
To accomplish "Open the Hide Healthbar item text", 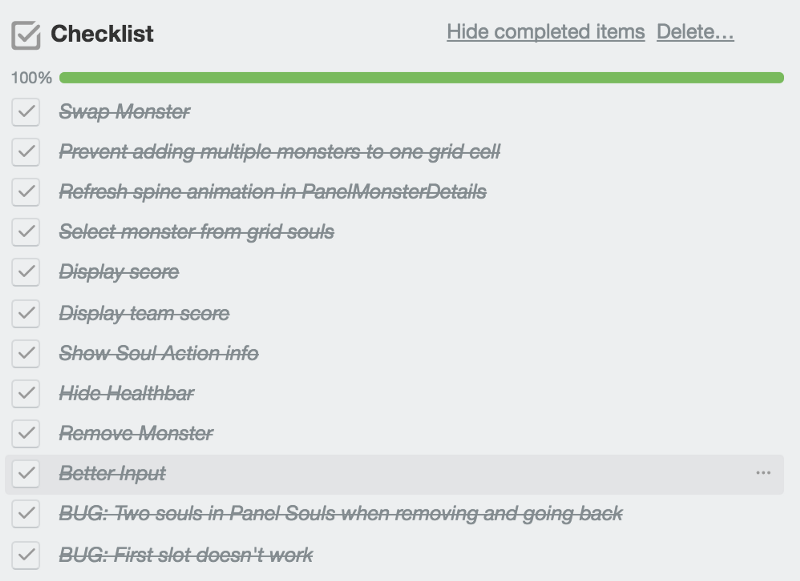I will point(127,393).
